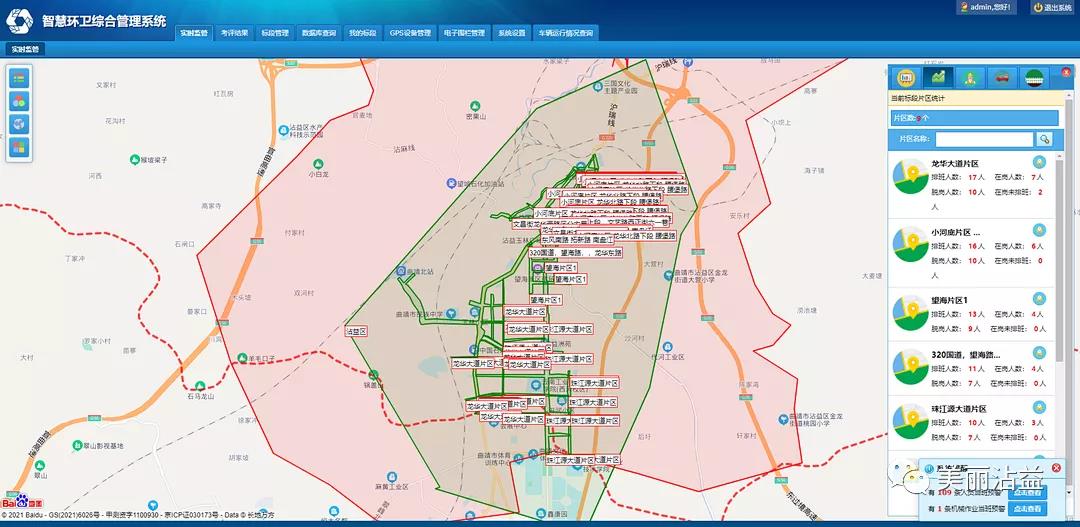Open the 车辆运行情况查询 tab

tap(566, 33)
